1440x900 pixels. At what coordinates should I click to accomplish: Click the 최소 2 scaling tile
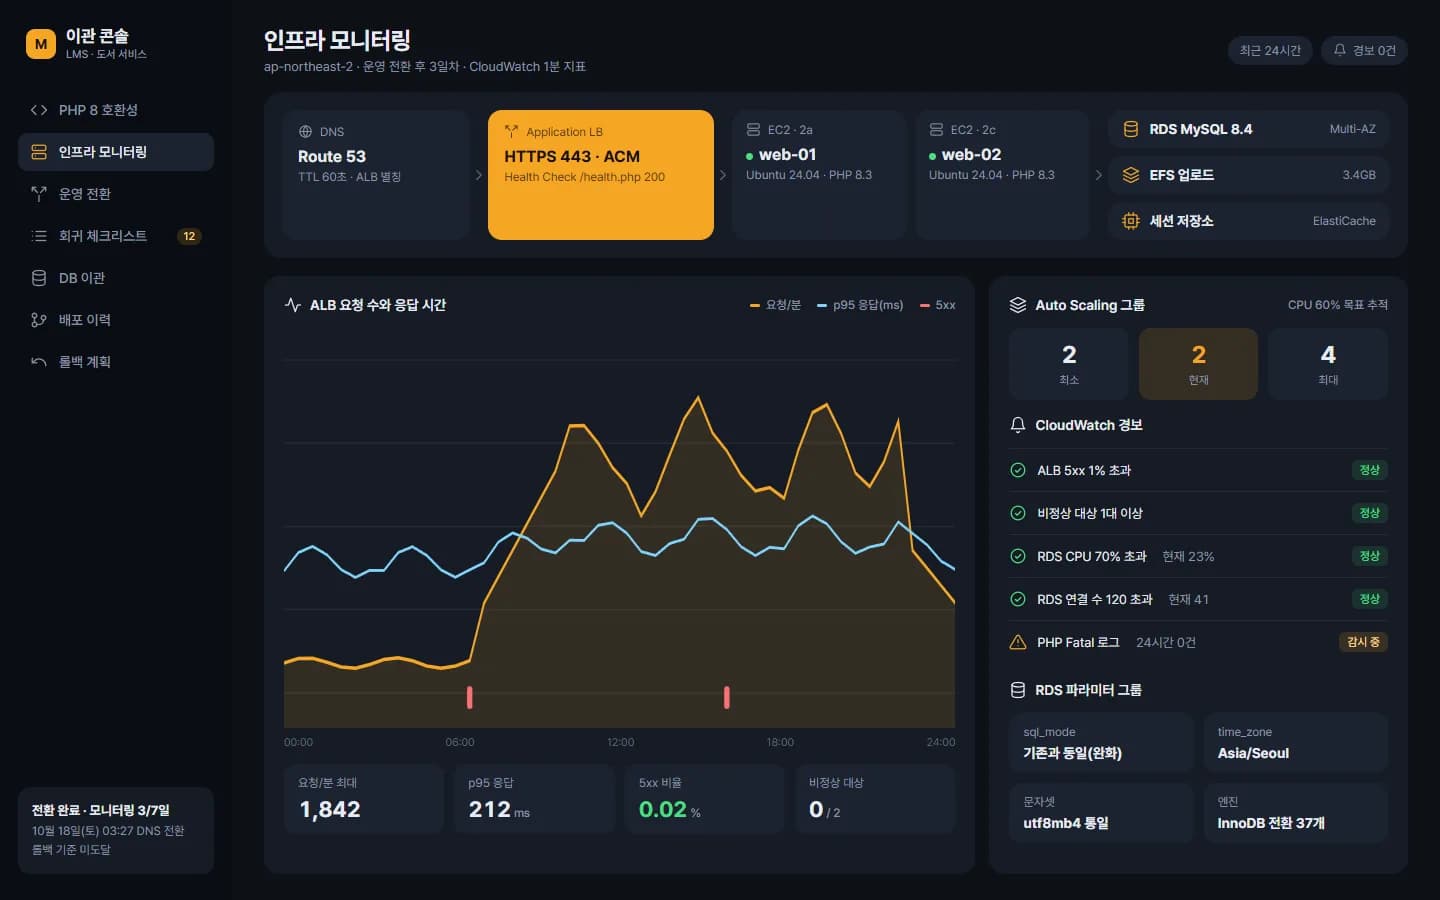[1069, 364]
